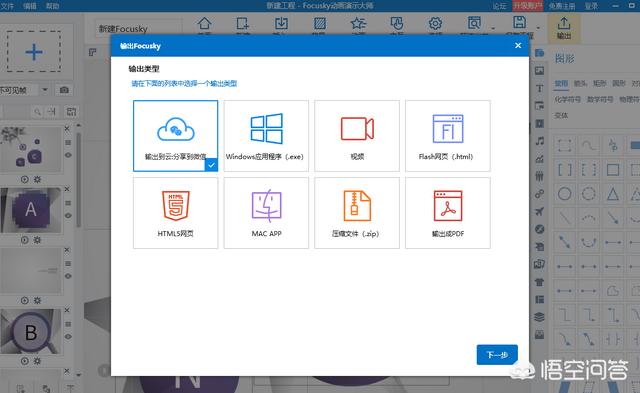This screenshot has height=393, width=640.
Task: Switch to the 箭头 shapes tab
Action: [x=580, y=84]
